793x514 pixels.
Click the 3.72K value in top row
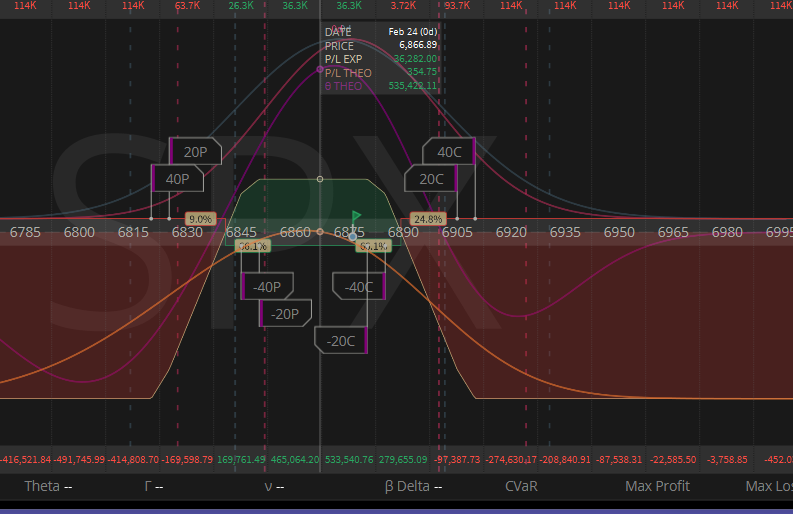403,6
